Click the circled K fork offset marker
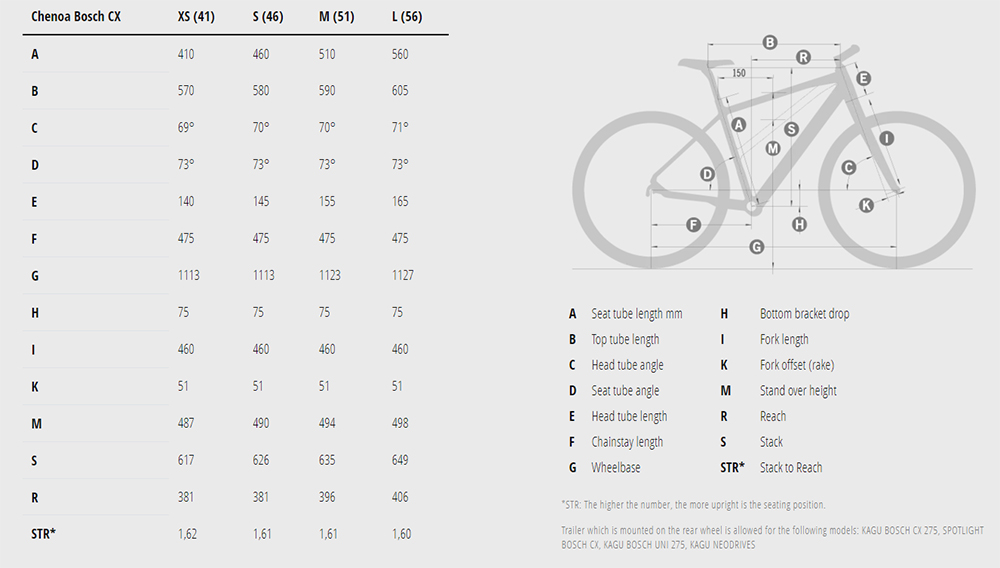The height and width of the screenshot is (568, 1000). (x=866, y=204)
